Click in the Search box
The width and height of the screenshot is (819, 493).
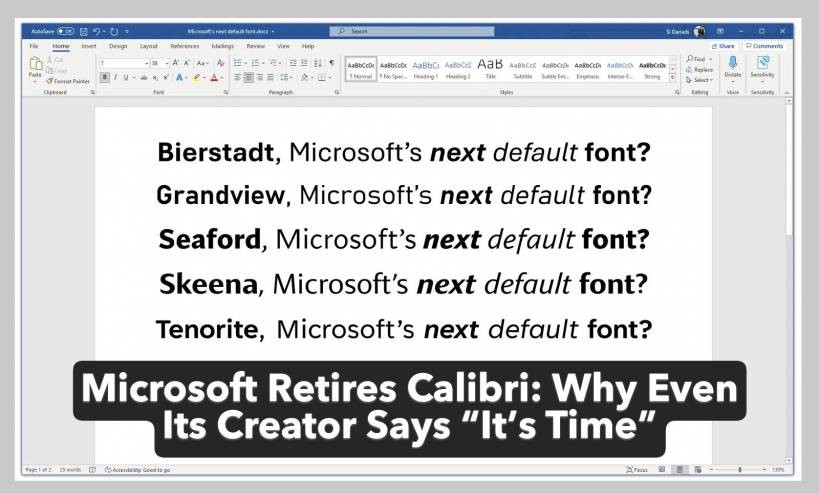coord(412,31)
